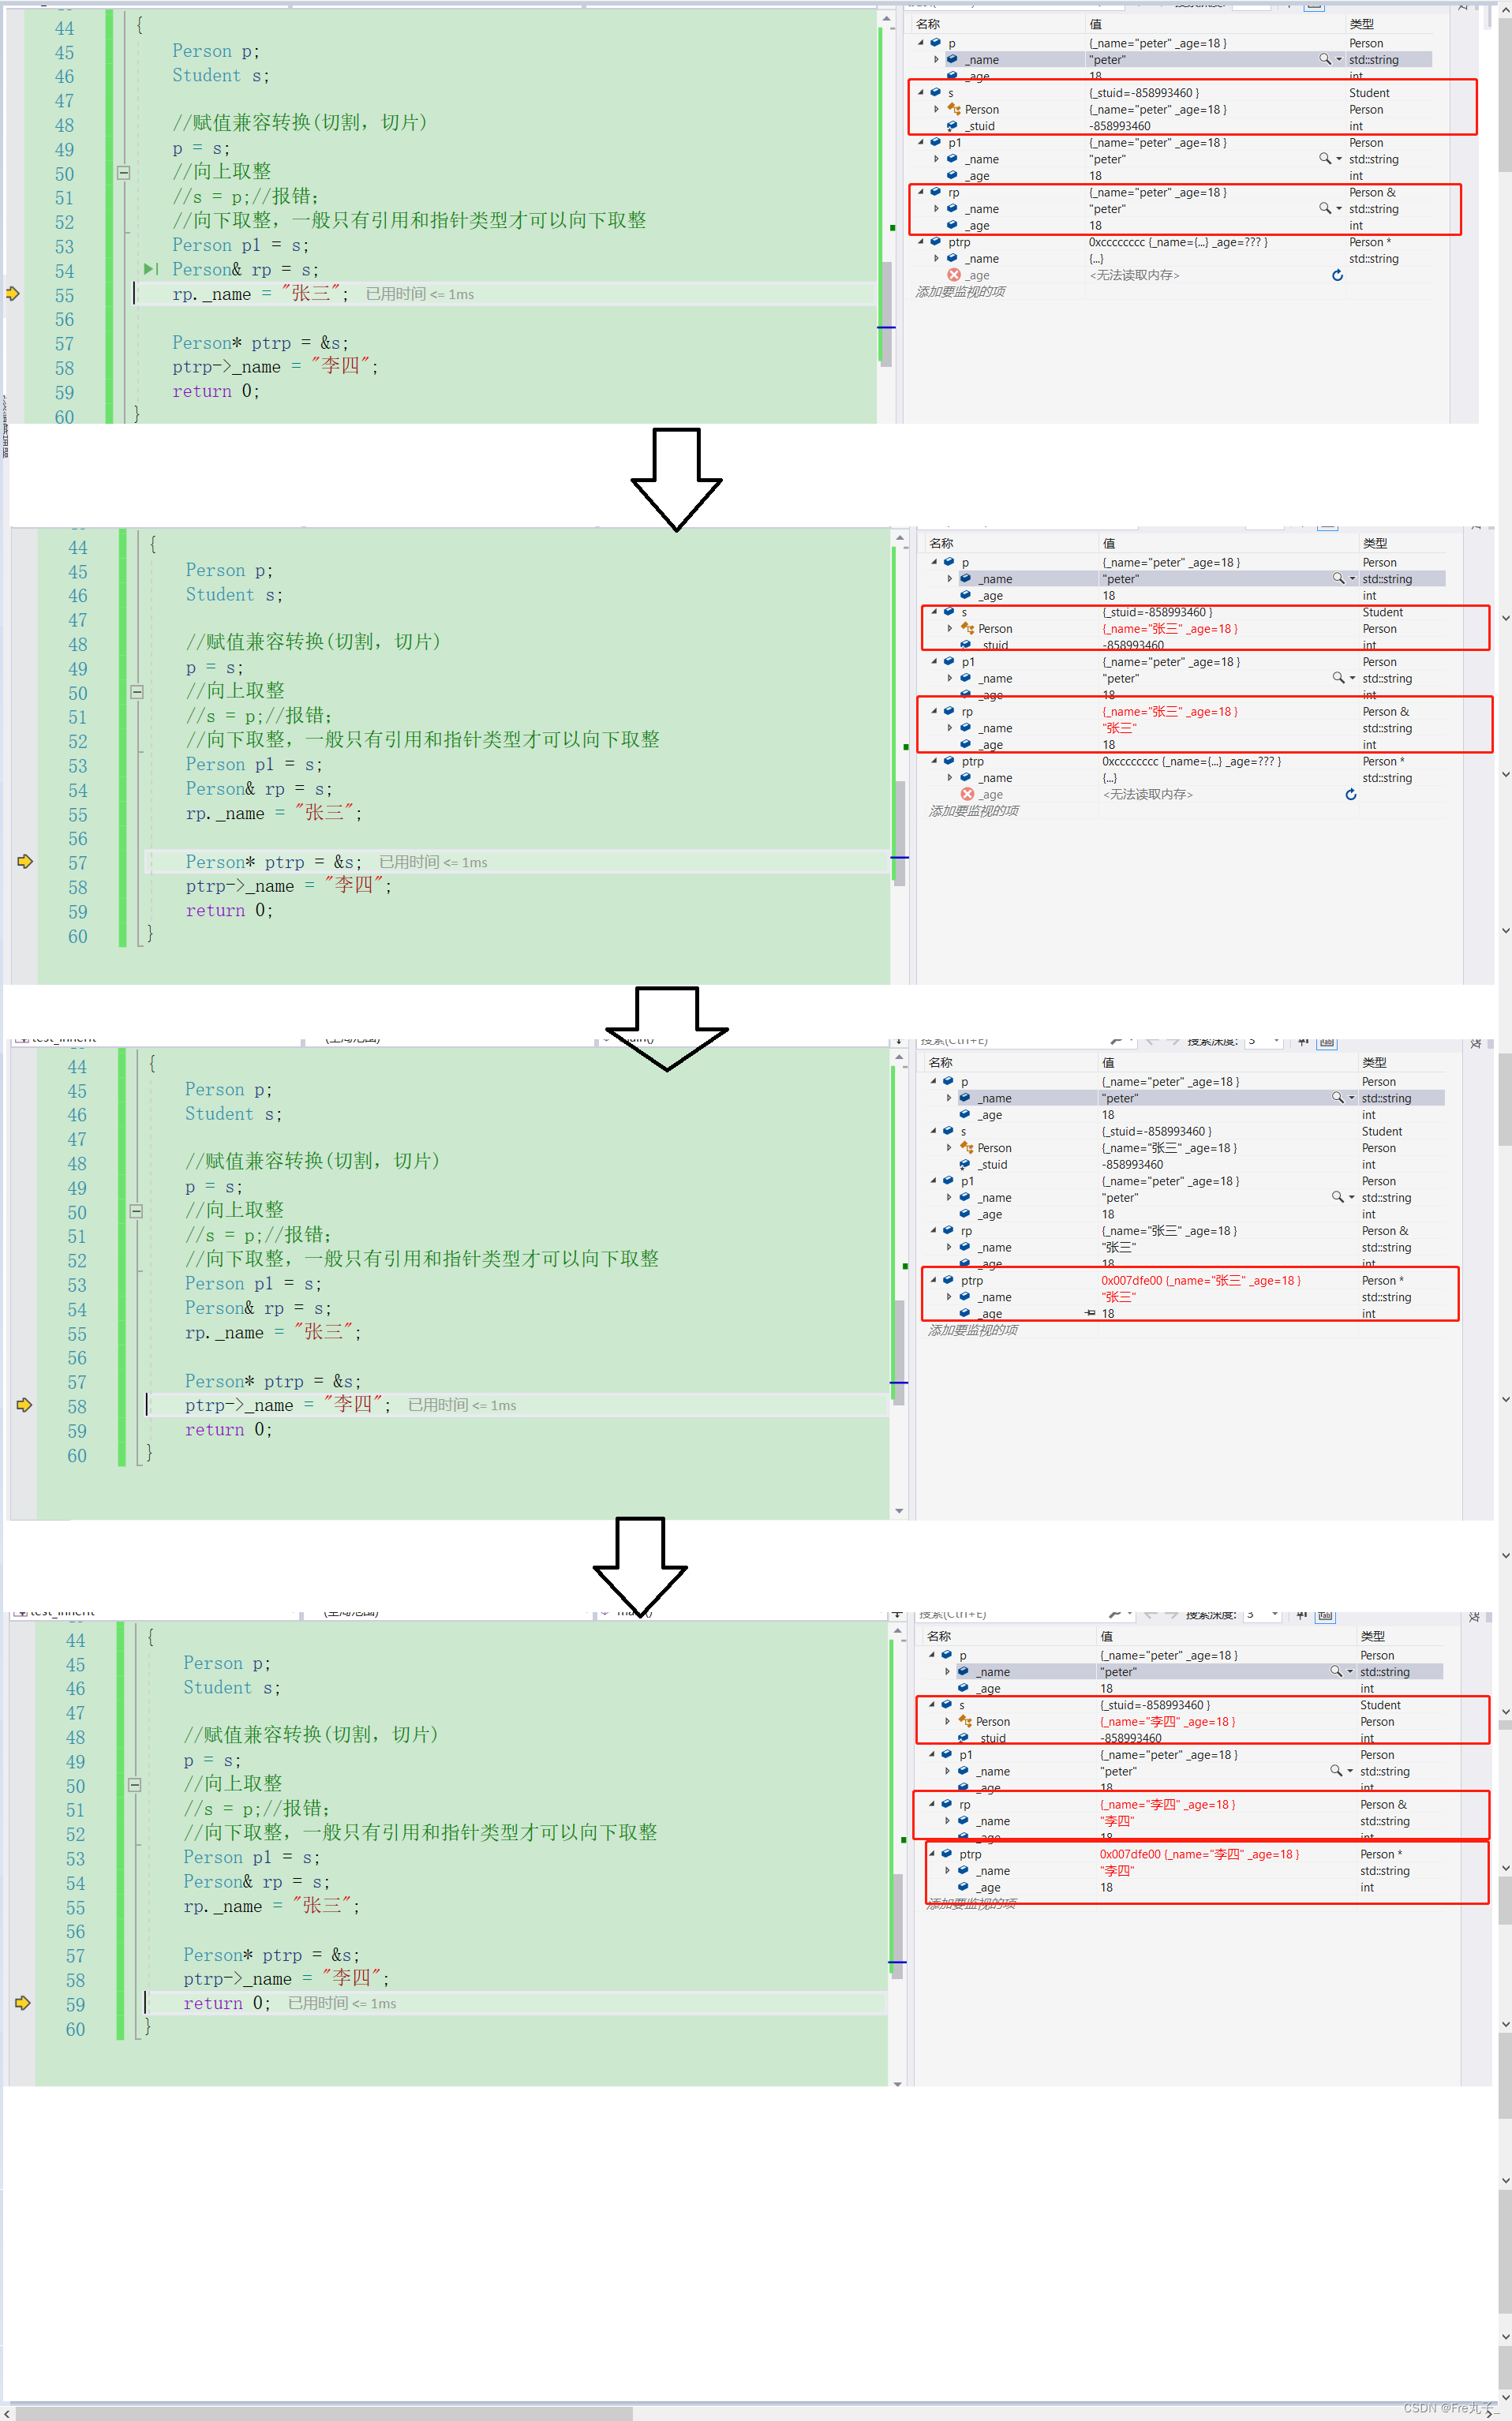Click the yellow execution arrow at line 58

pos(25,1405)
